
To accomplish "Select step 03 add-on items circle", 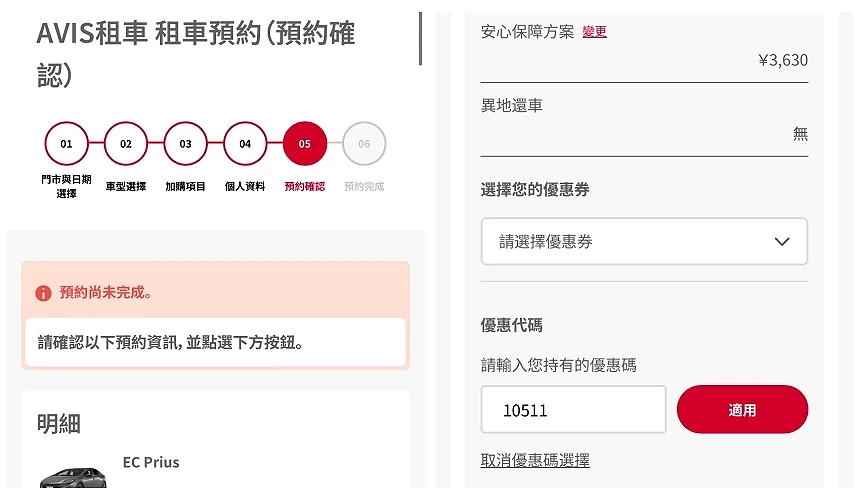I will (185, 144).
